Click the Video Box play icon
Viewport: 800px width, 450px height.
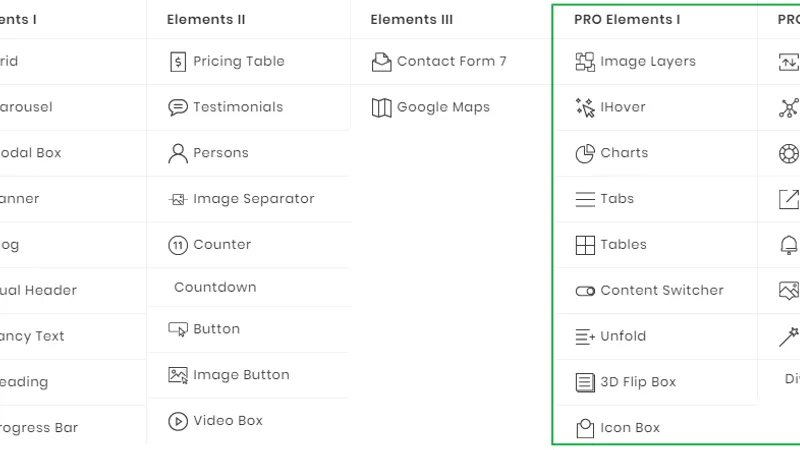pos(178,421)
